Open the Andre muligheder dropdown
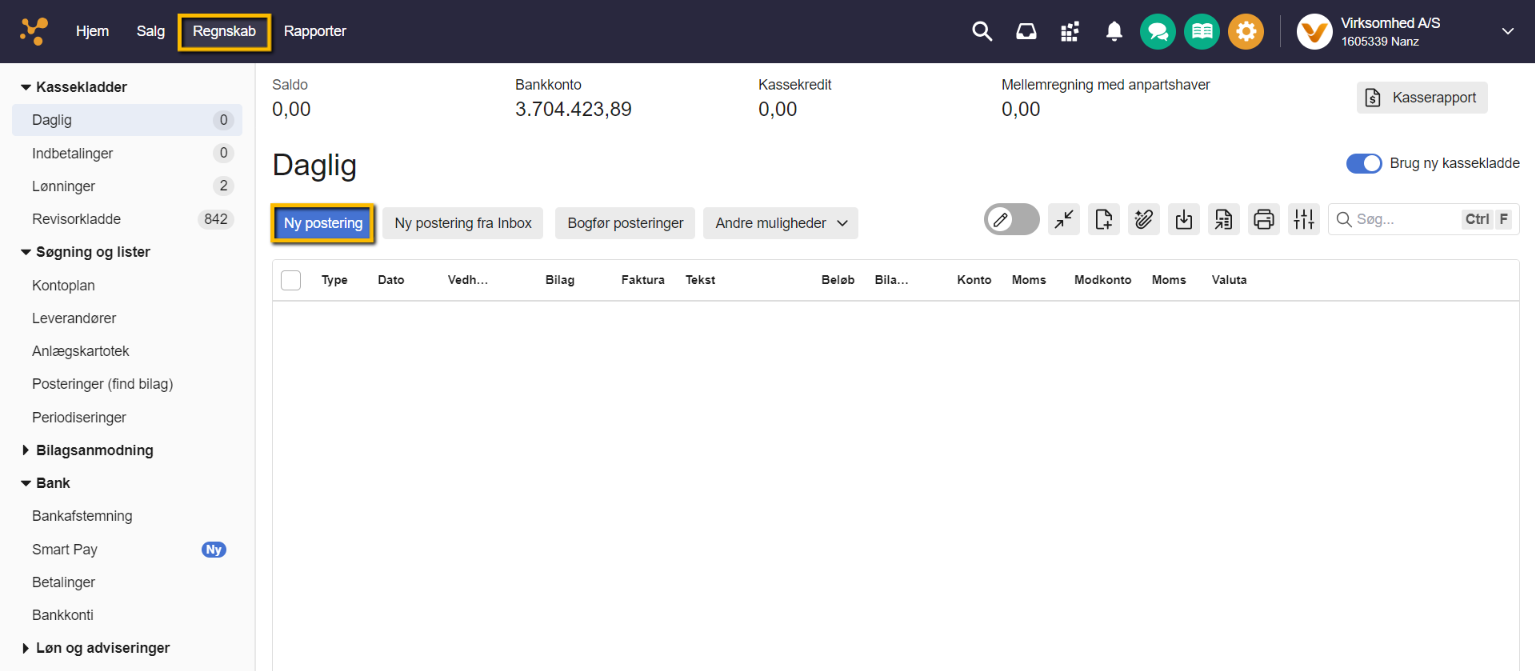The image size is (1535, 671). click(x=780, y=223)
